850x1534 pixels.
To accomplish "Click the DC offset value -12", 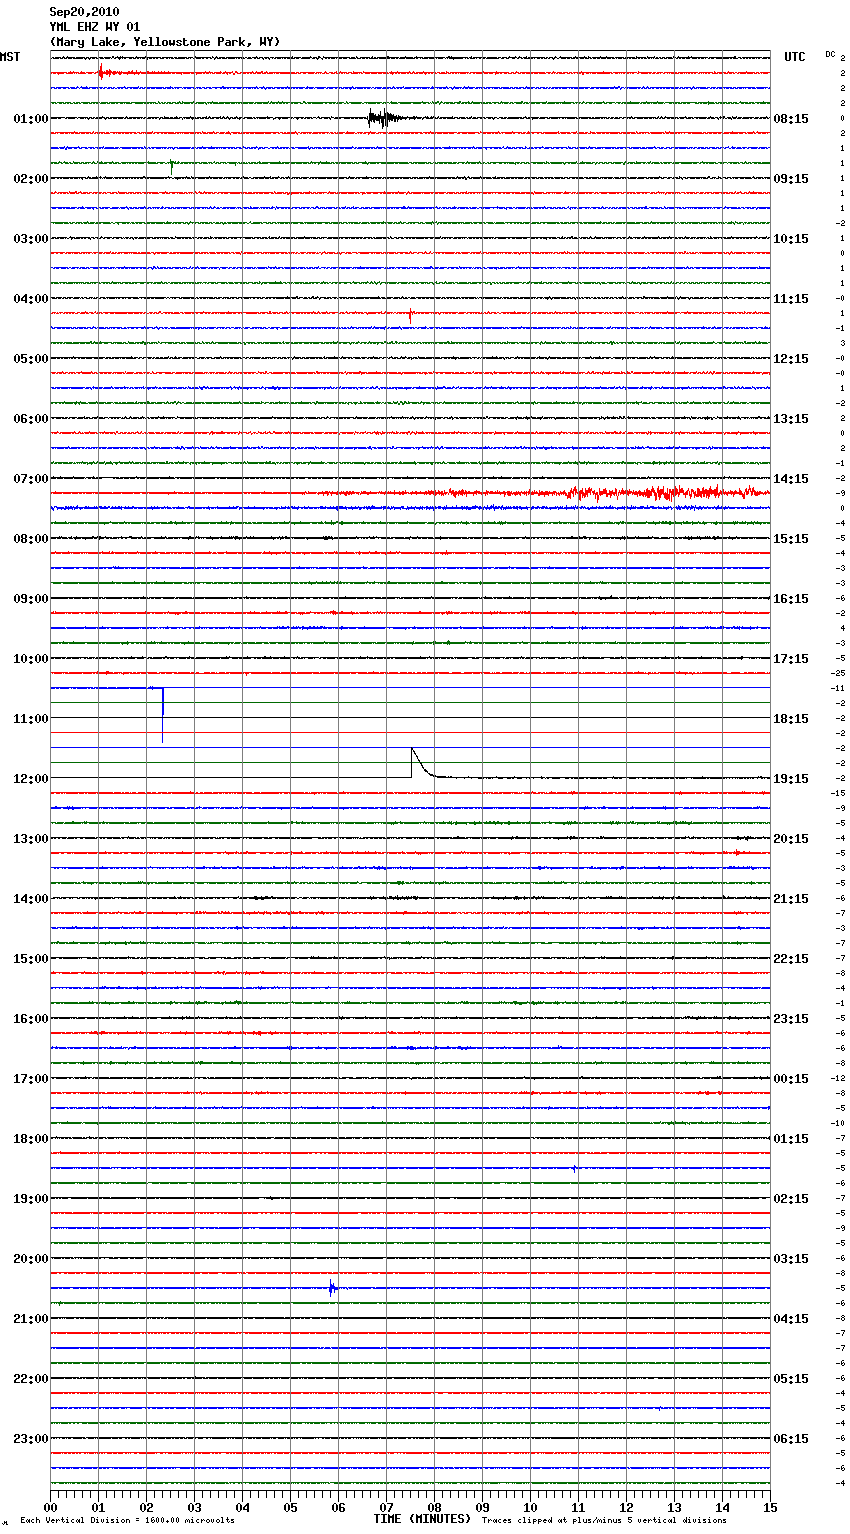I will 838,1079.
